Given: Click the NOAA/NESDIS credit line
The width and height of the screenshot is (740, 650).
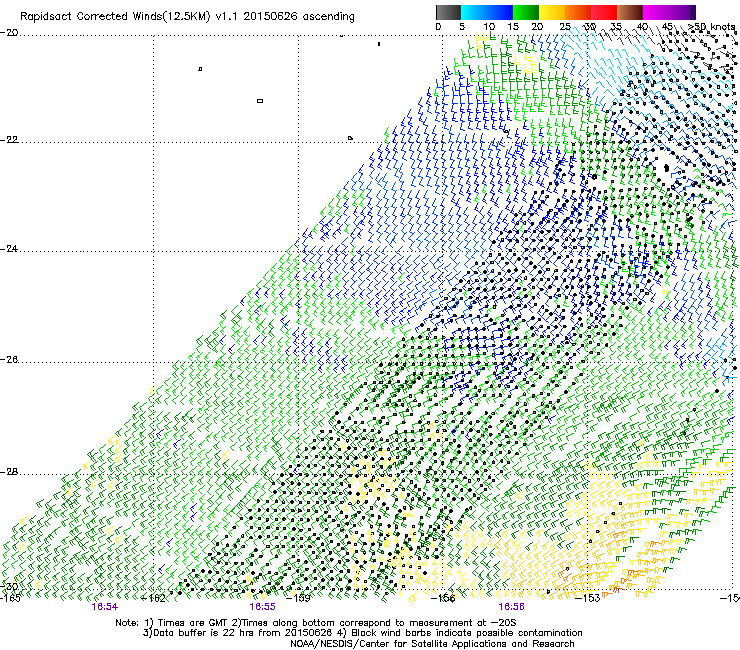Looking at the screenshot, I should pyautogui.click(x=432, y=644).
